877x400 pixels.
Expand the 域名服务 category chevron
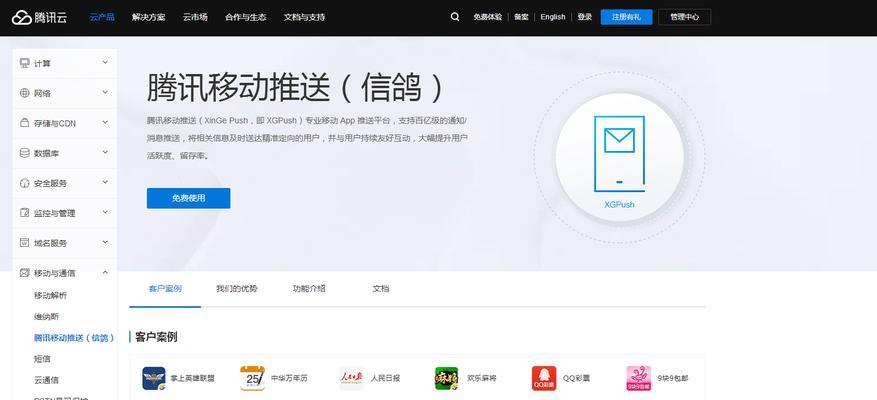(105, 242)
